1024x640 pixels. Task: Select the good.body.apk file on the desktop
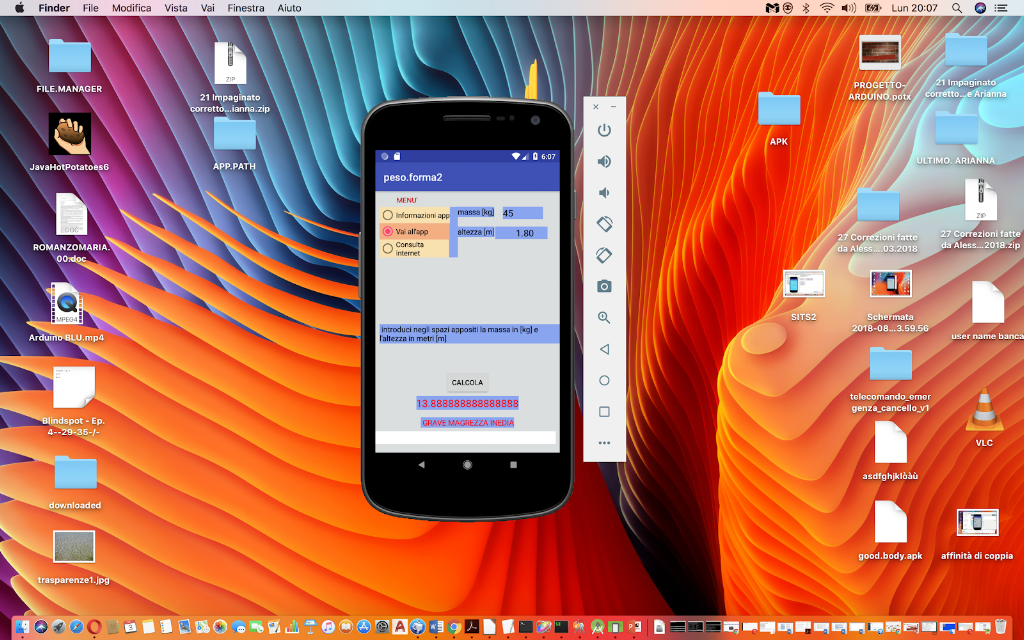[889, 531]
